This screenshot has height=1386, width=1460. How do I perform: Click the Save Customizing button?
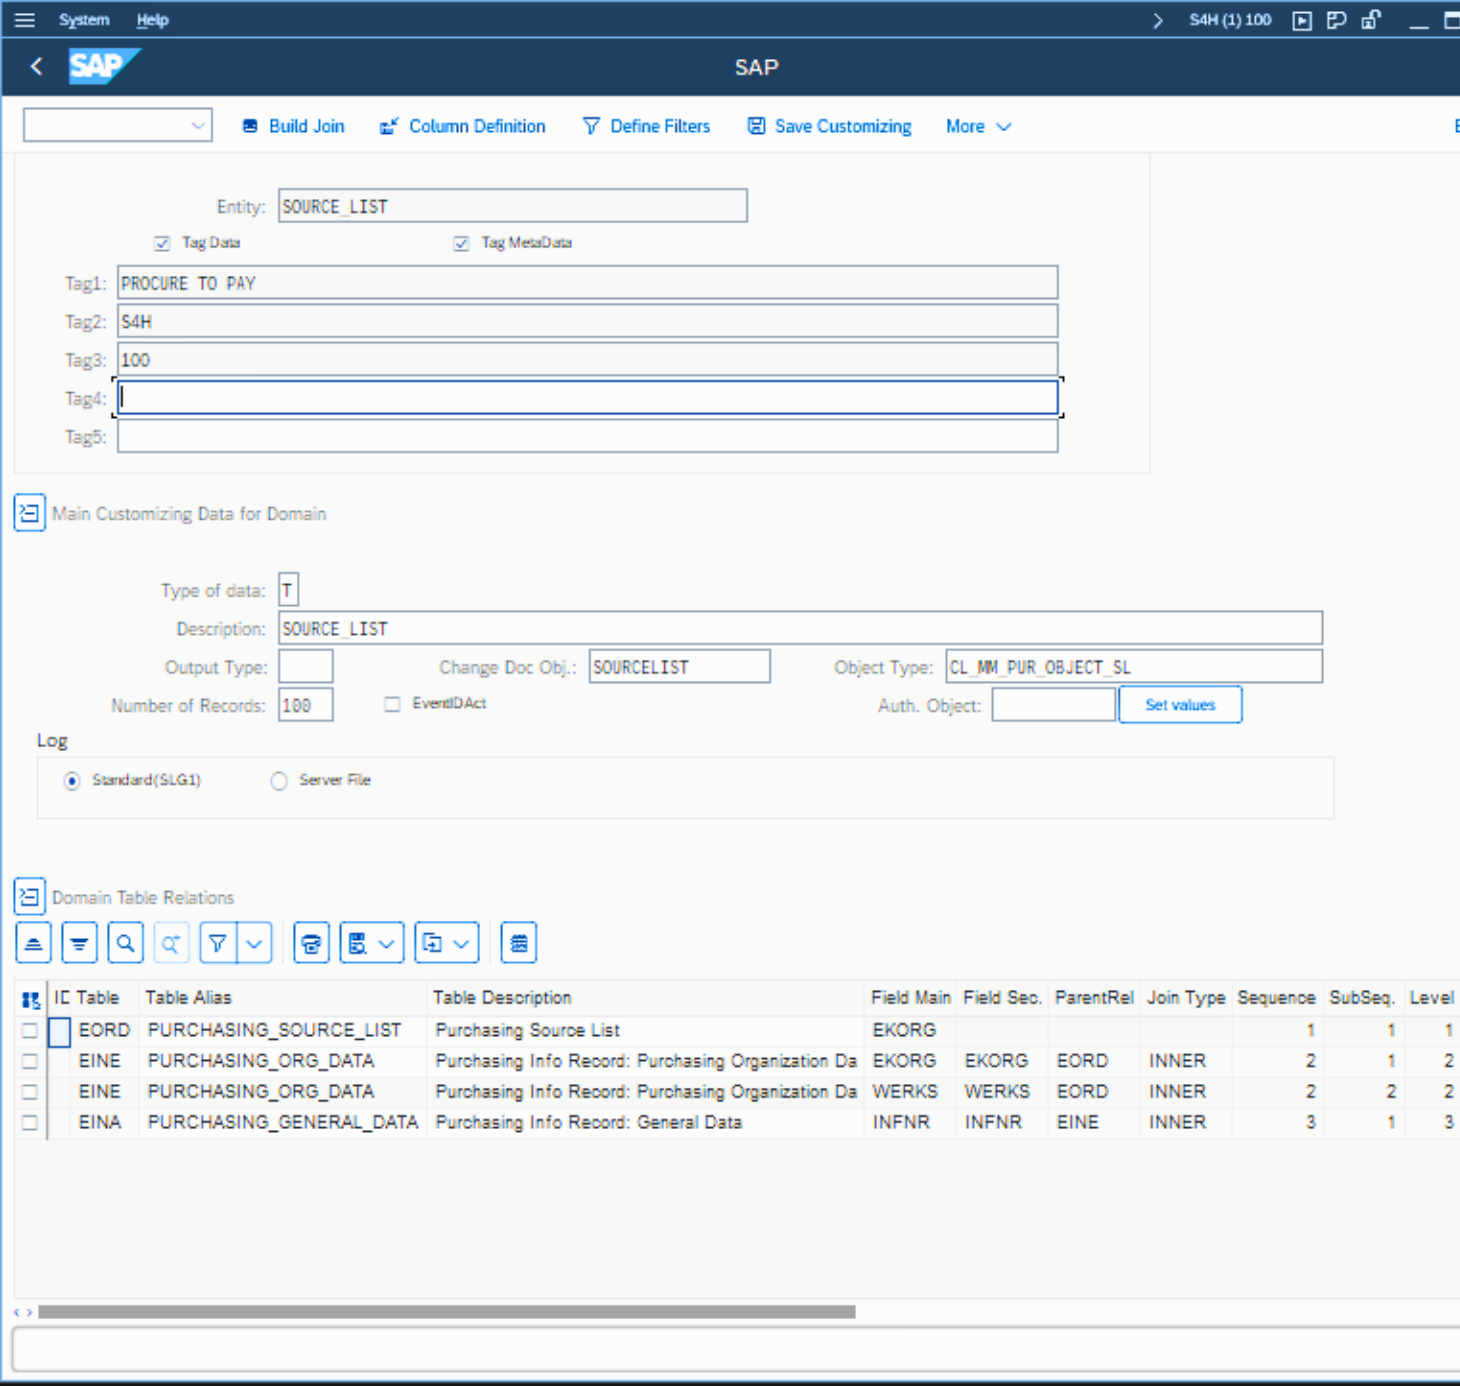coord(830,127)
